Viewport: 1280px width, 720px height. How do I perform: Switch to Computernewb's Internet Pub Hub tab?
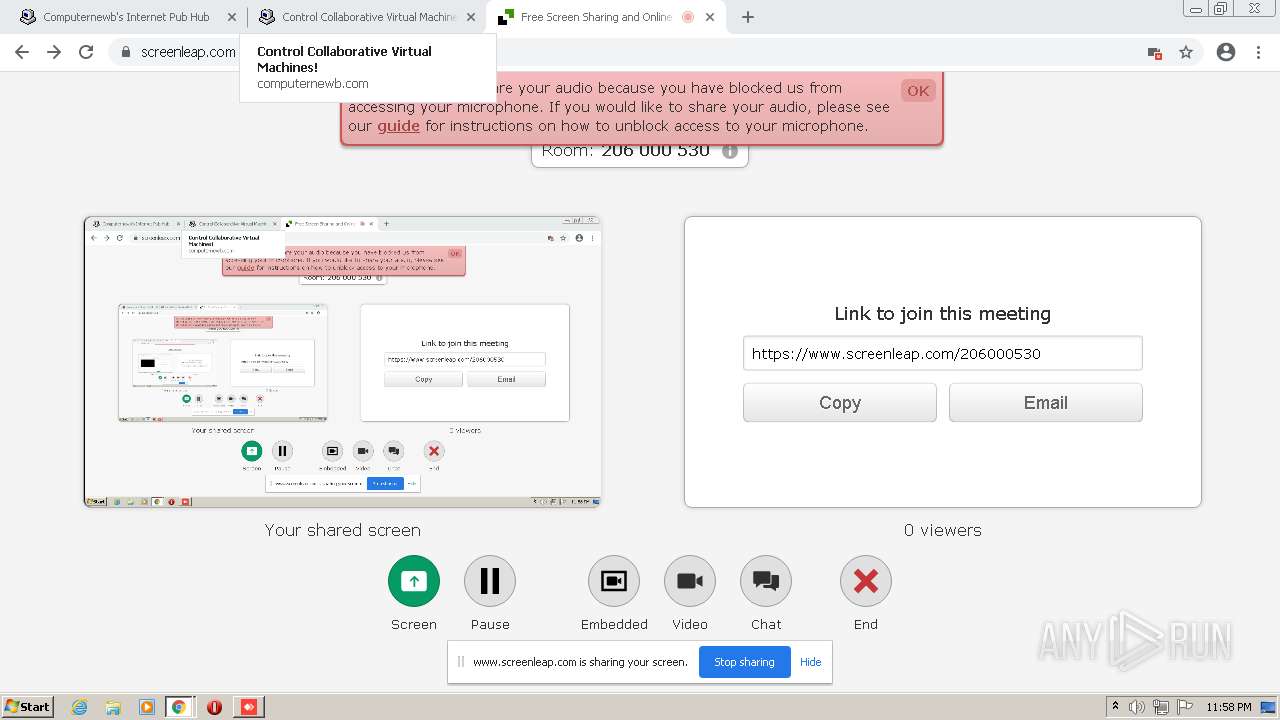click(126, 17)
